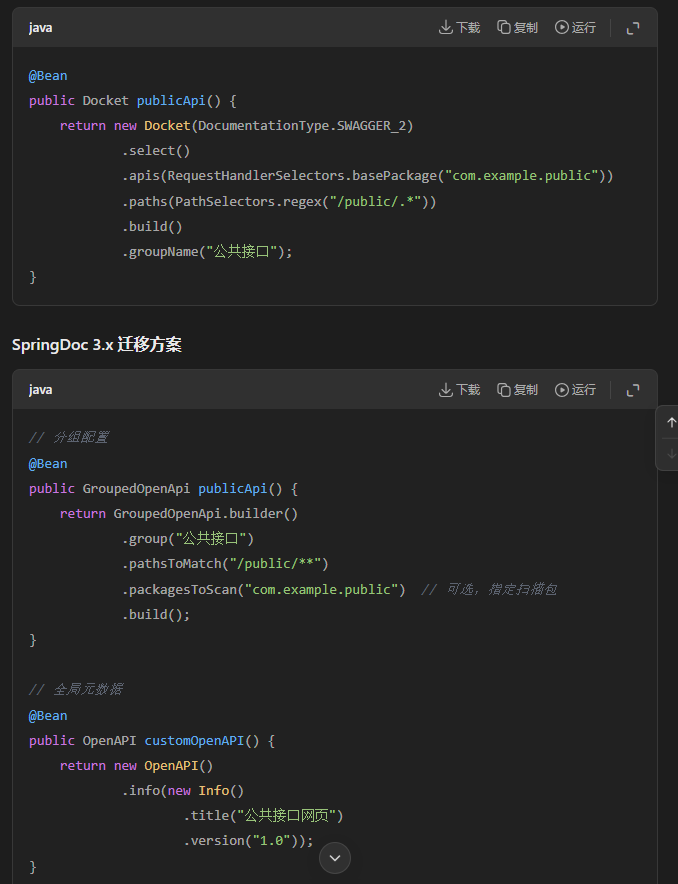Download the SpringDoc migration code block
The image size is (678, 884).
(459, 390)
